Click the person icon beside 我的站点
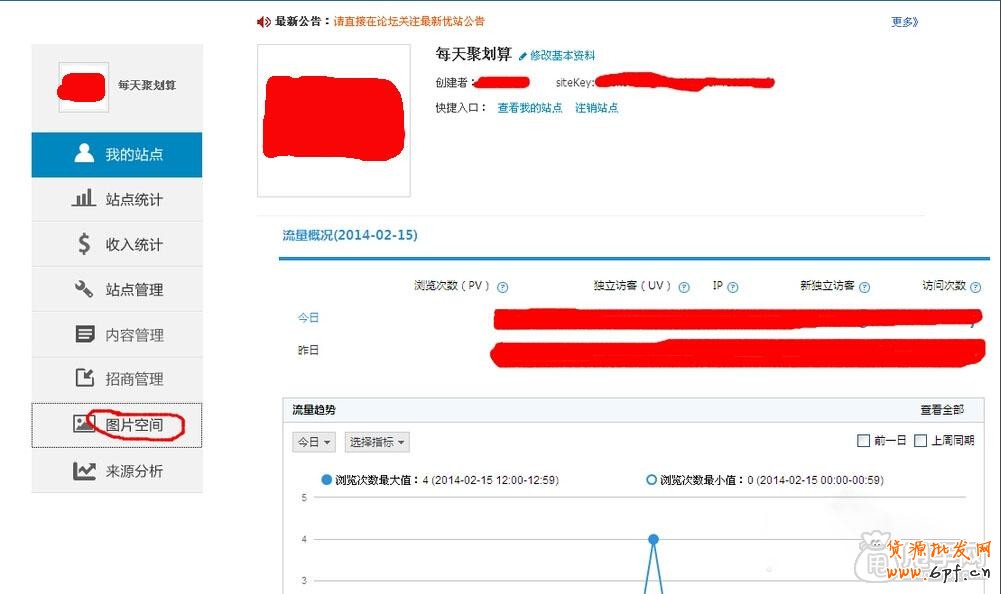 (x=84, y=154)
